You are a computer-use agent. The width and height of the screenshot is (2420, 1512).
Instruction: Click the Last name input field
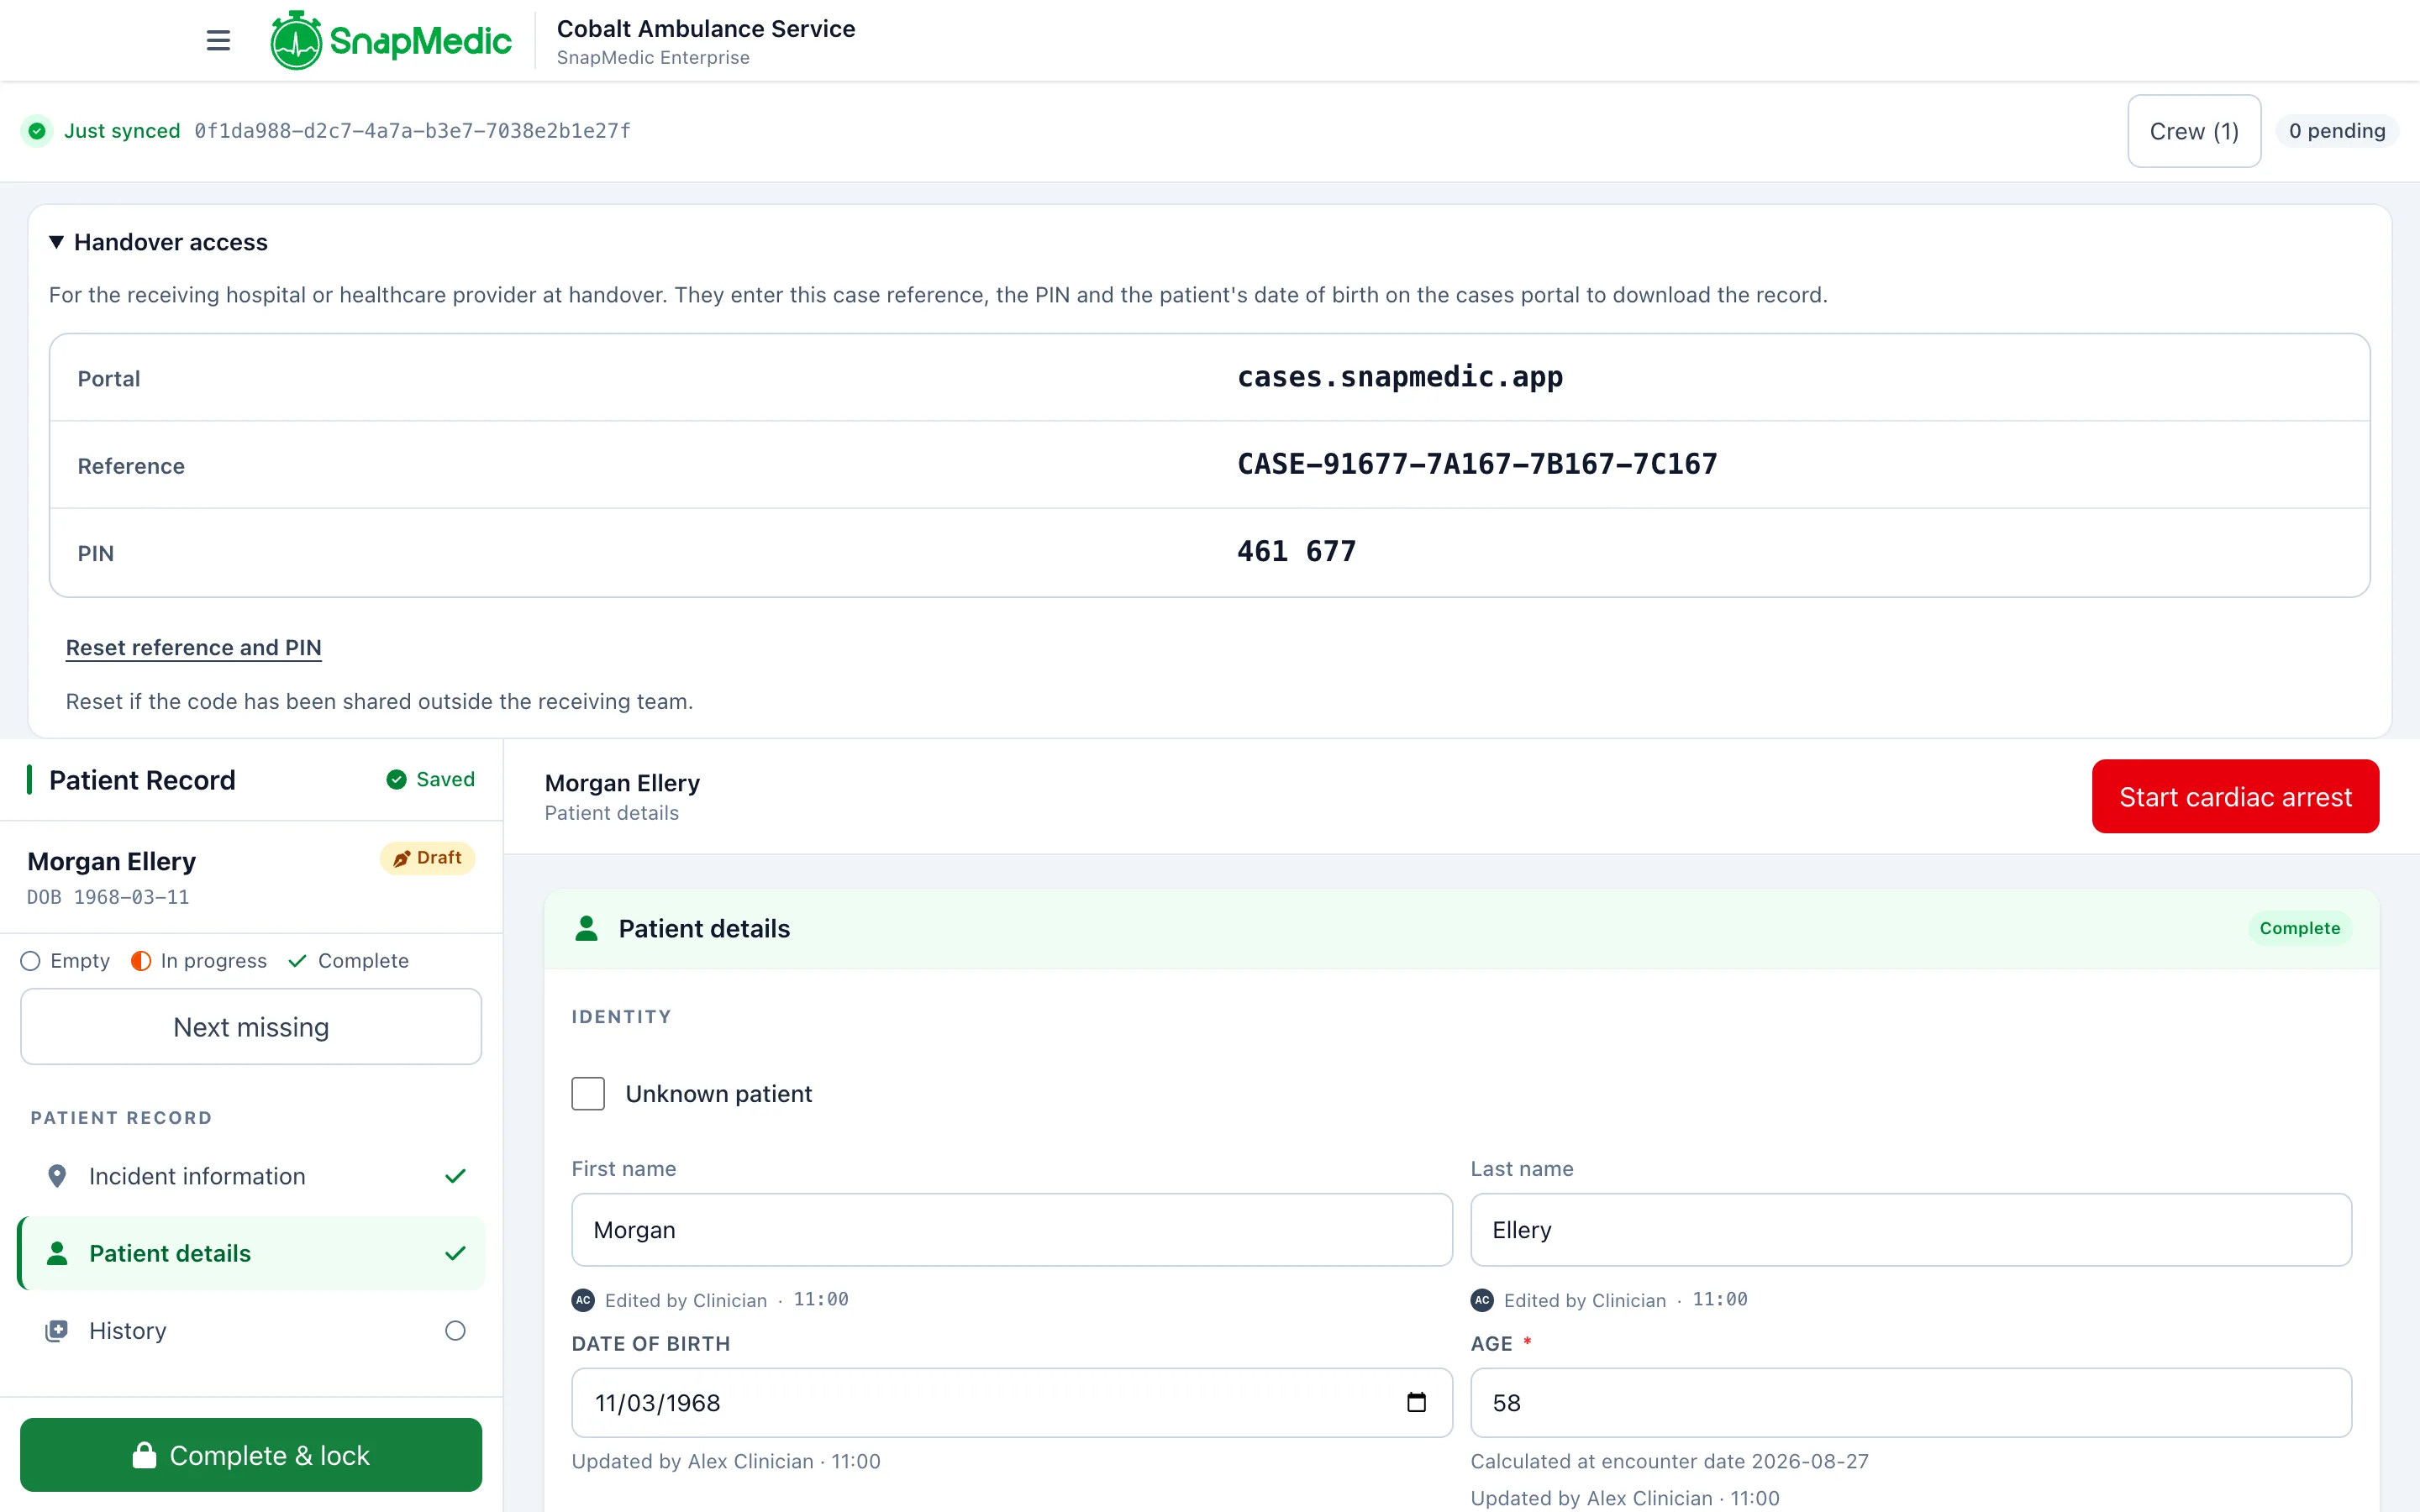[1911, 1230]
